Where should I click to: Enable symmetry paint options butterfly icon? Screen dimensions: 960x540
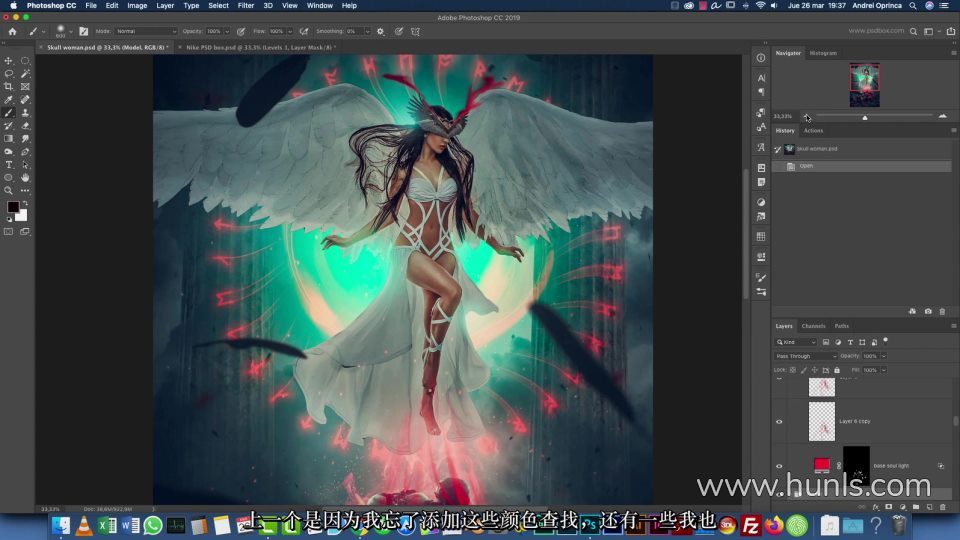pyautogui.click(x=415, y=31)
